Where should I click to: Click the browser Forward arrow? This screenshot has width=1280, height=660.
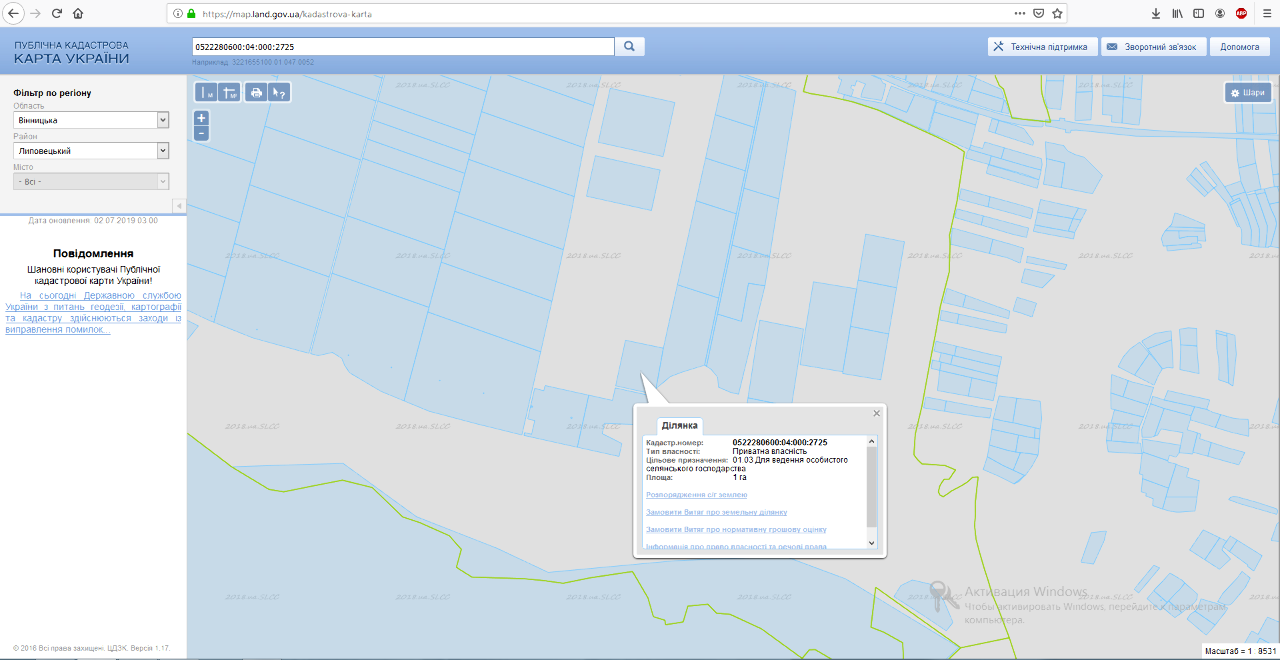click(x=36, y=14)
